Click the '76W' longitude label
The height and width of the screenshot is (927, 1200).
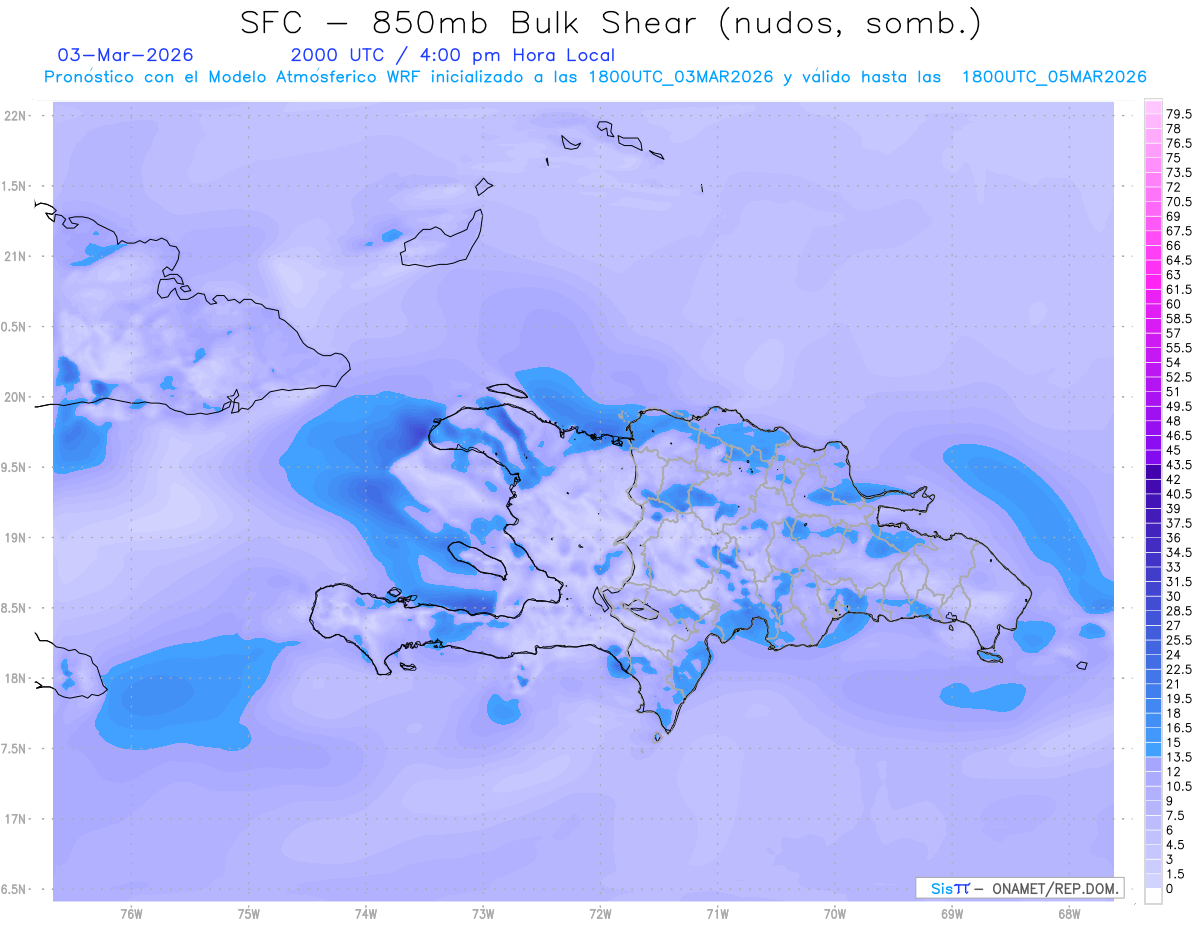click(131, 913)
